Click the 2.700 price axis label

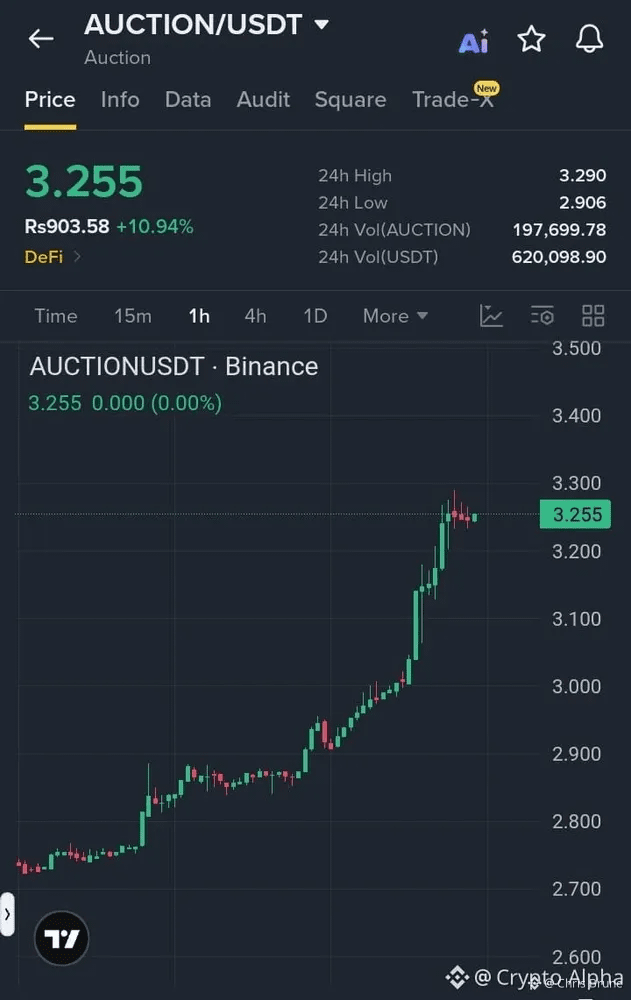coord(576,889)
